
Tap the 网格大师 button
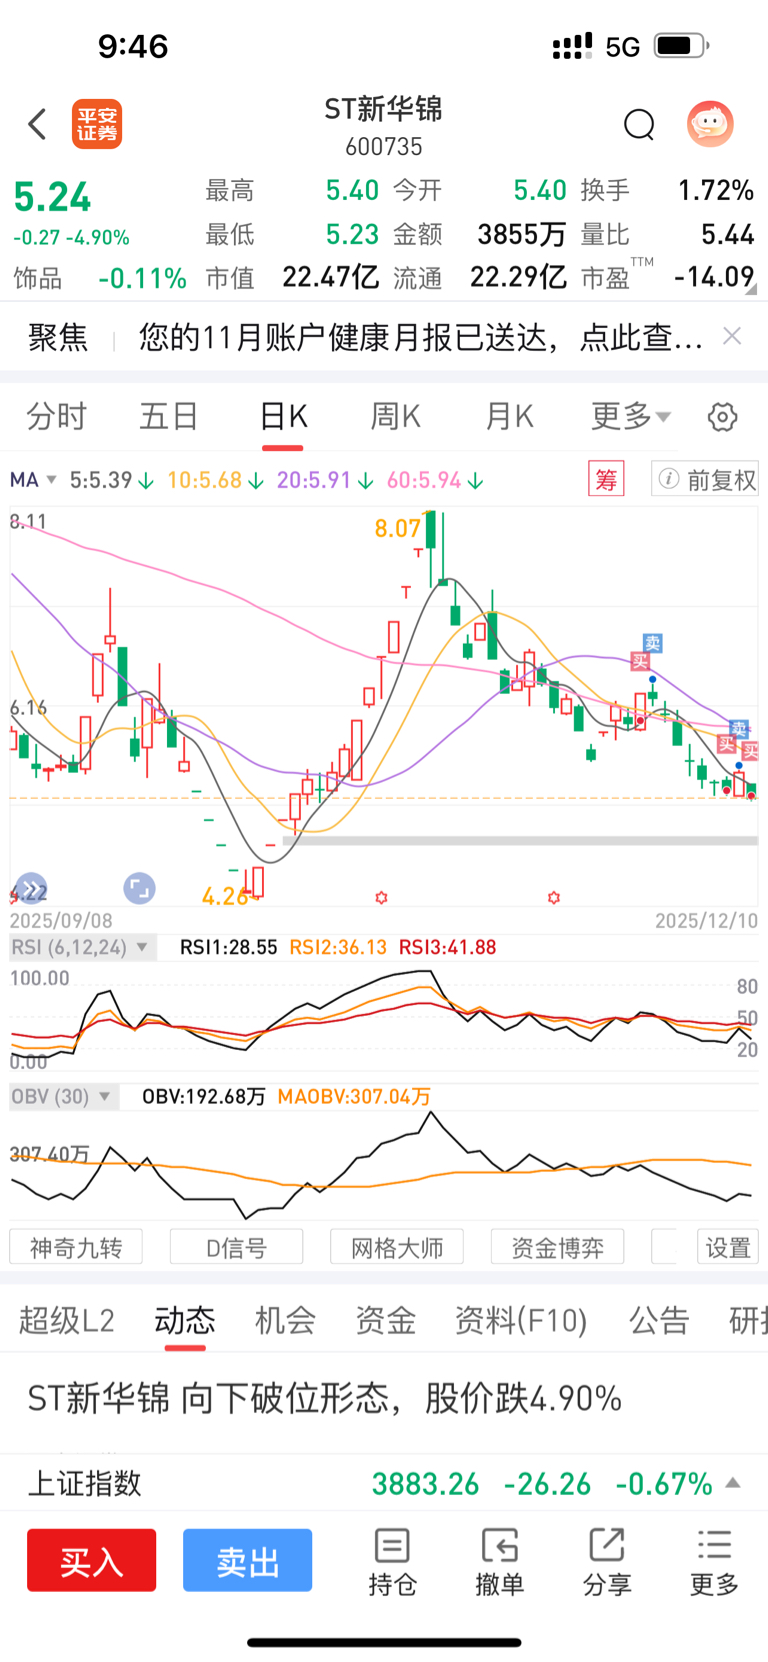point(397,1247)
